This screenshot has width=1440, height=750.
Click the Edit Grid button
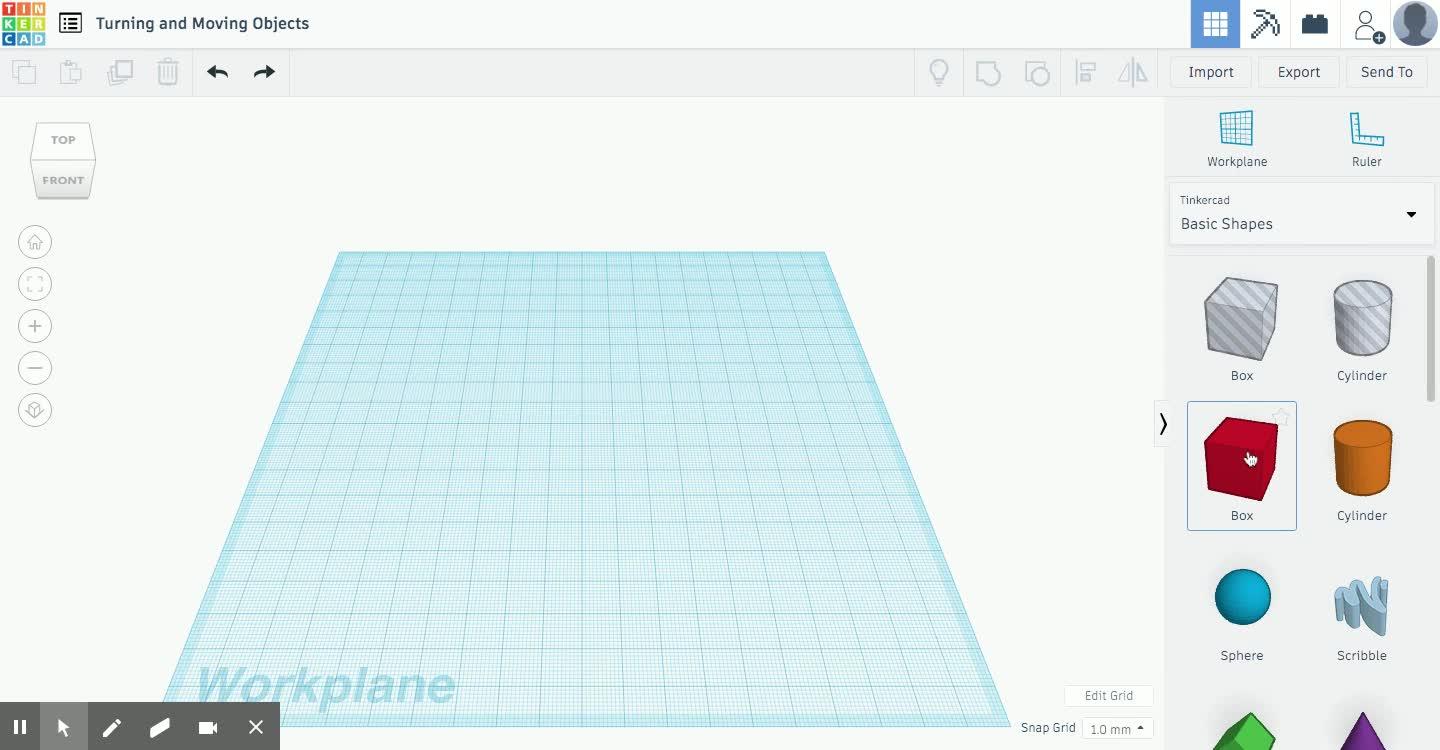pyautogui.click(x=1109, y=696)
